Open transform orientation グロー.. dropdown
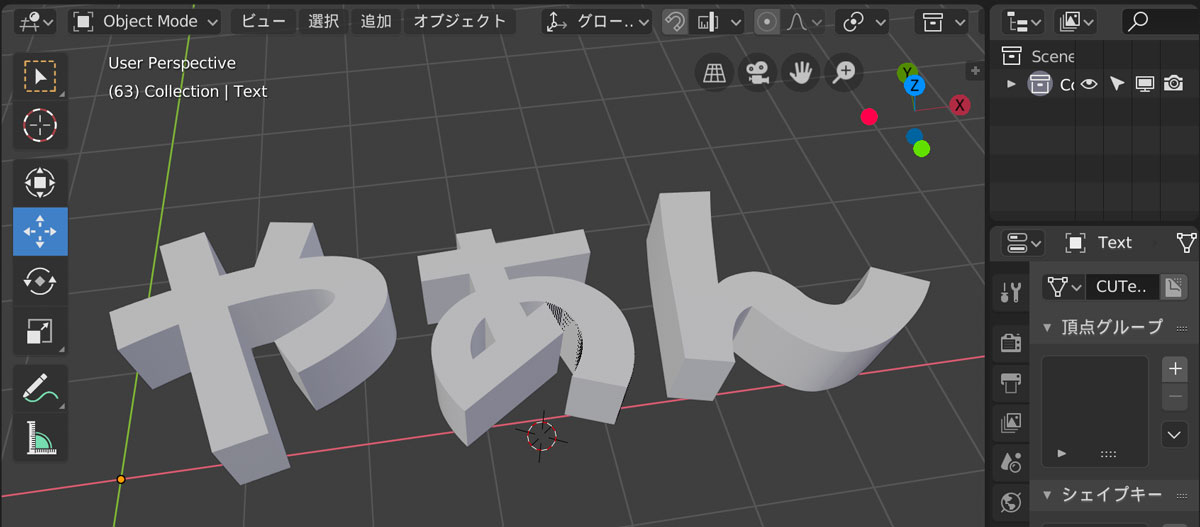Viewport: 1200px width, 527px height. (597, 21)
